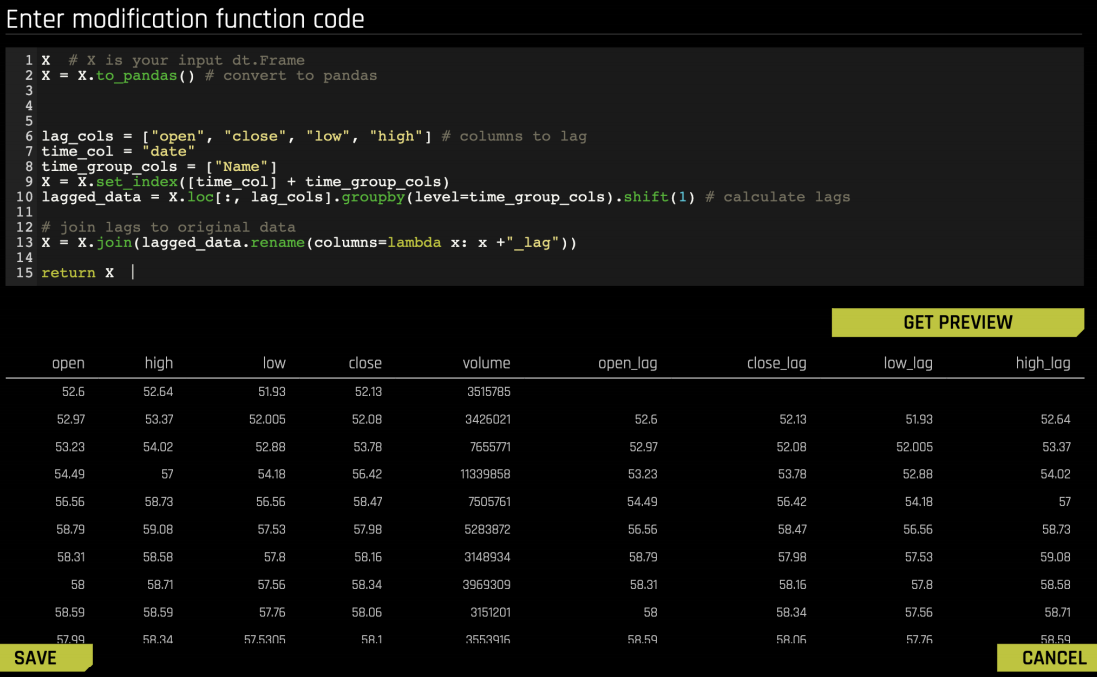Click the dialog title text
The width and height of the screenshot is (1097, 677).
[x=182, y=18]
